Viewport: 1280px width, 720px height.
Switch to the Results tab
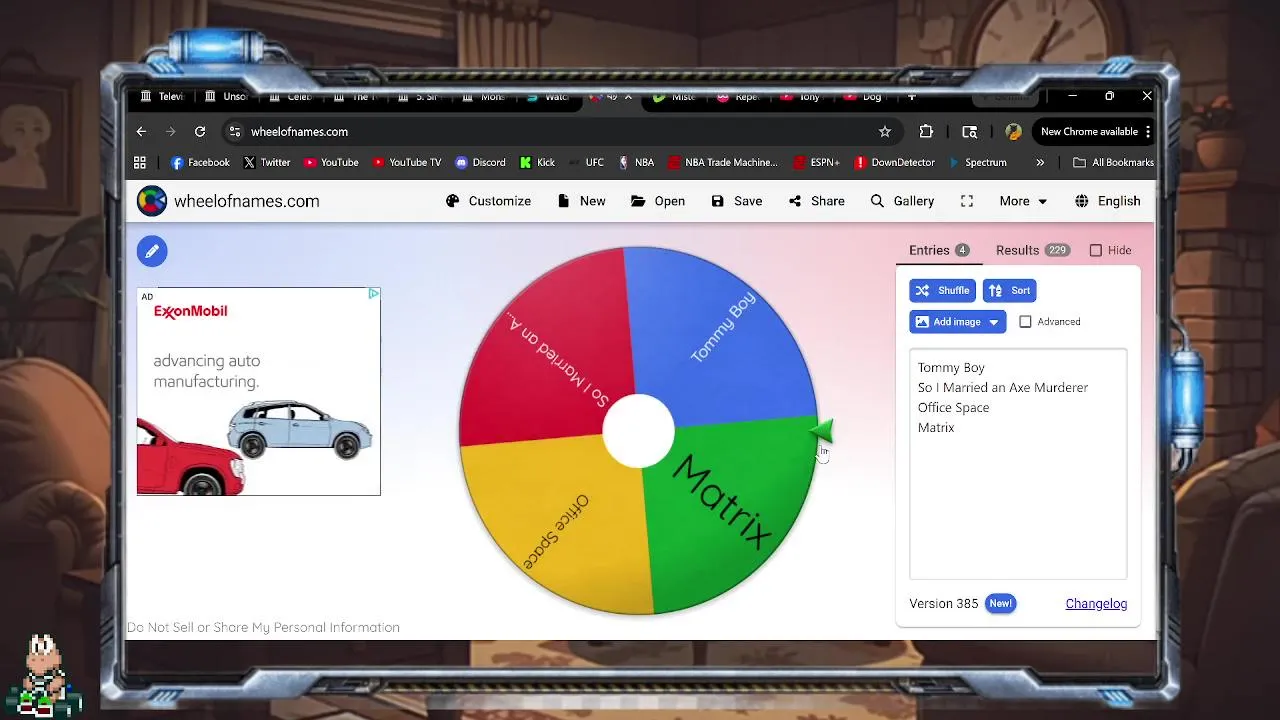[1033, 251]
